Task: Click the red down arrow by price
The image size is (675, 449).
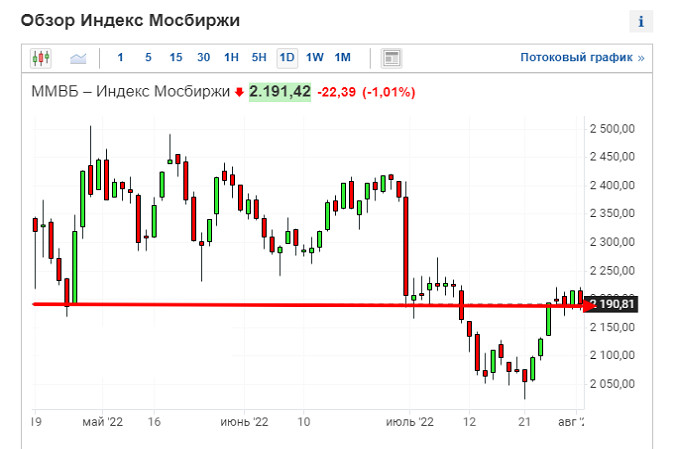Action: pyautogui.click(x=239, y=93)
